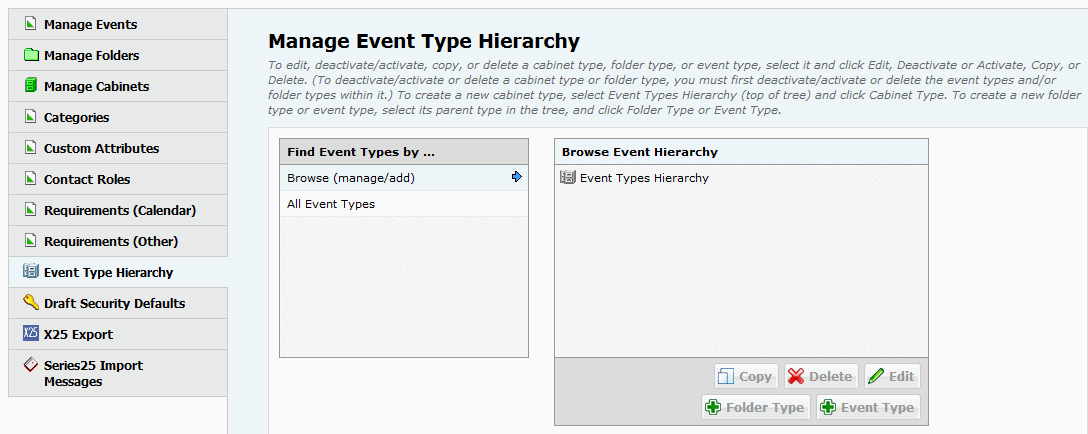
Task: Click the Event Types Hierarchy tree icon
Action: 568,178
